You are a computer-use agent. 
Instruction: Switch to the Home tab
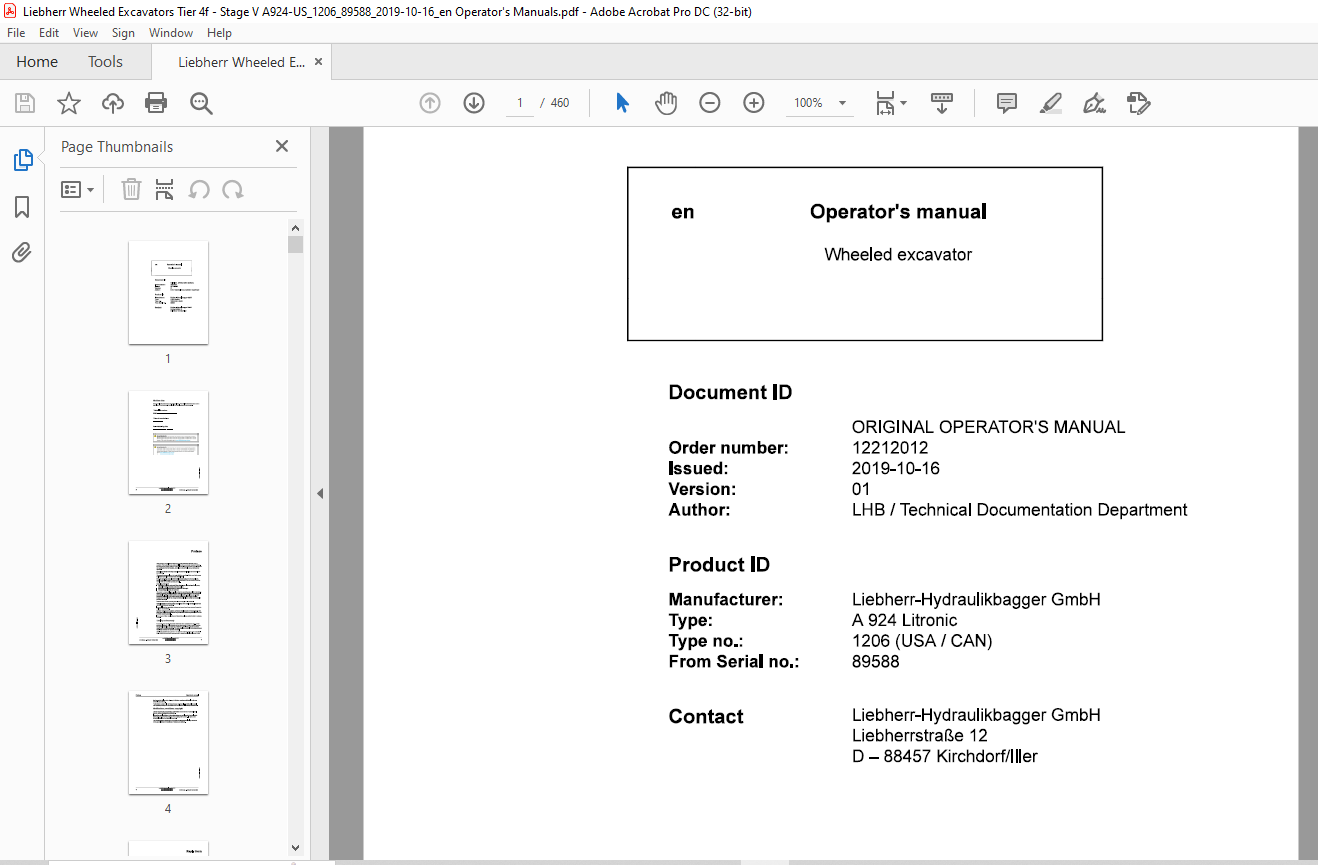(37, 62)
